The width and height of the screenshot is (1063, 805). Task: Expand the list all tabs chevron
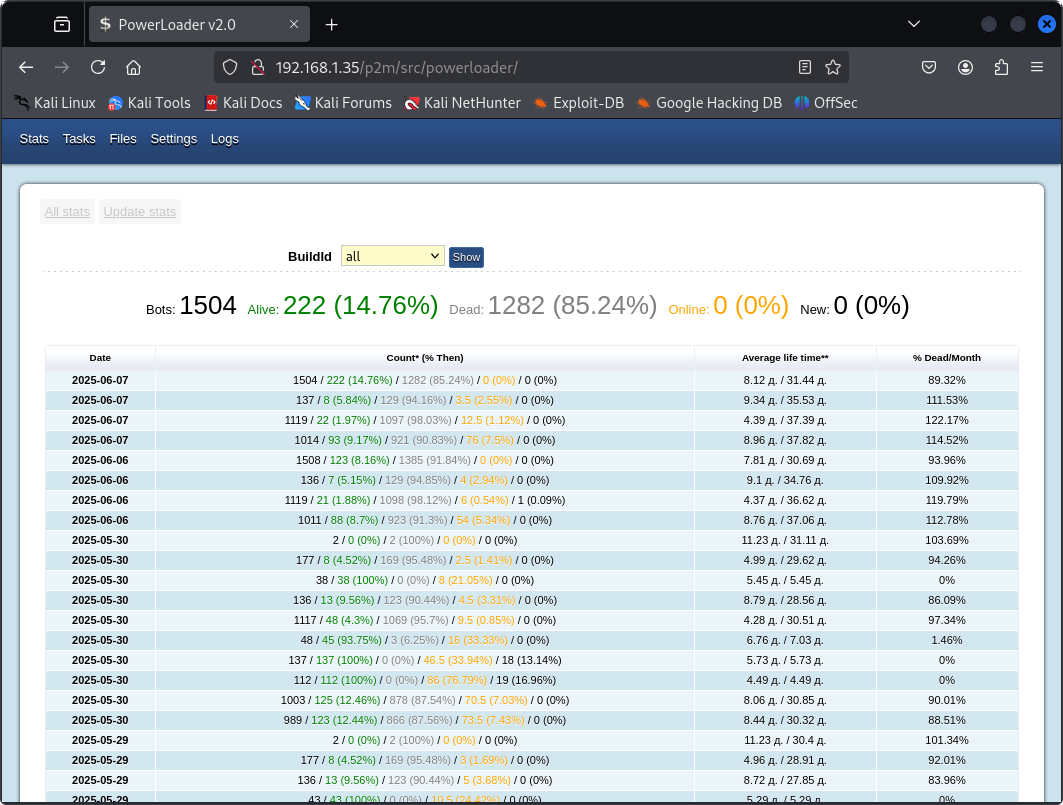tap(913, 24)
